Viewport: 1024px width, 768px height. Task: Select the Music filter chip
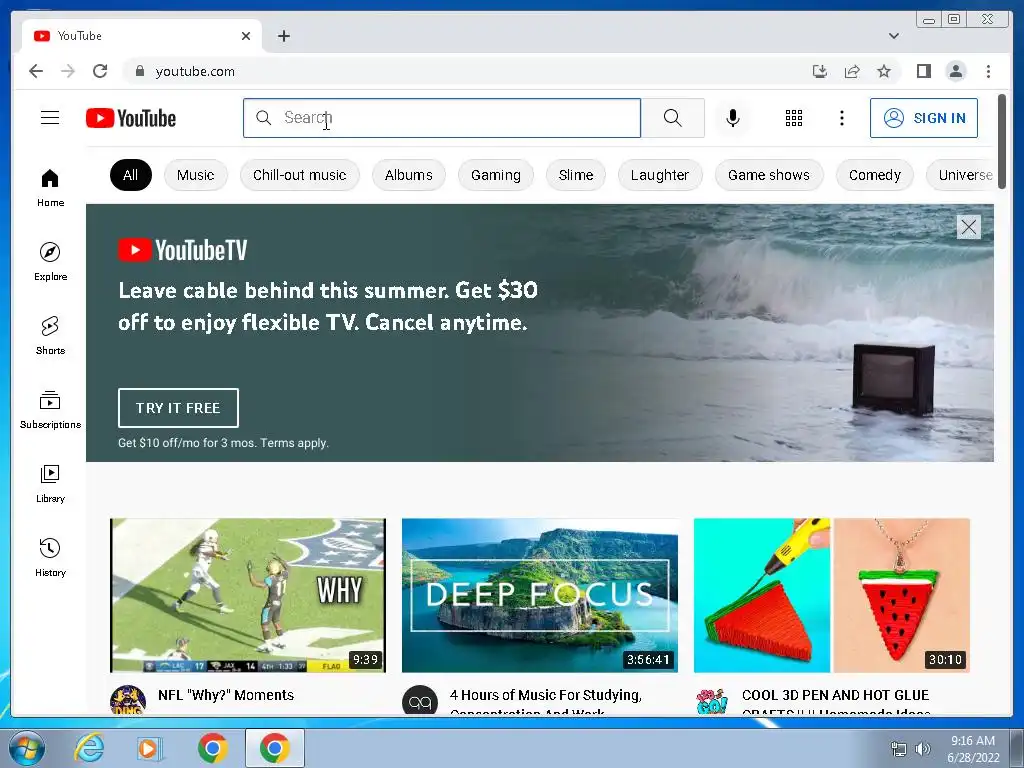[195, 175]
